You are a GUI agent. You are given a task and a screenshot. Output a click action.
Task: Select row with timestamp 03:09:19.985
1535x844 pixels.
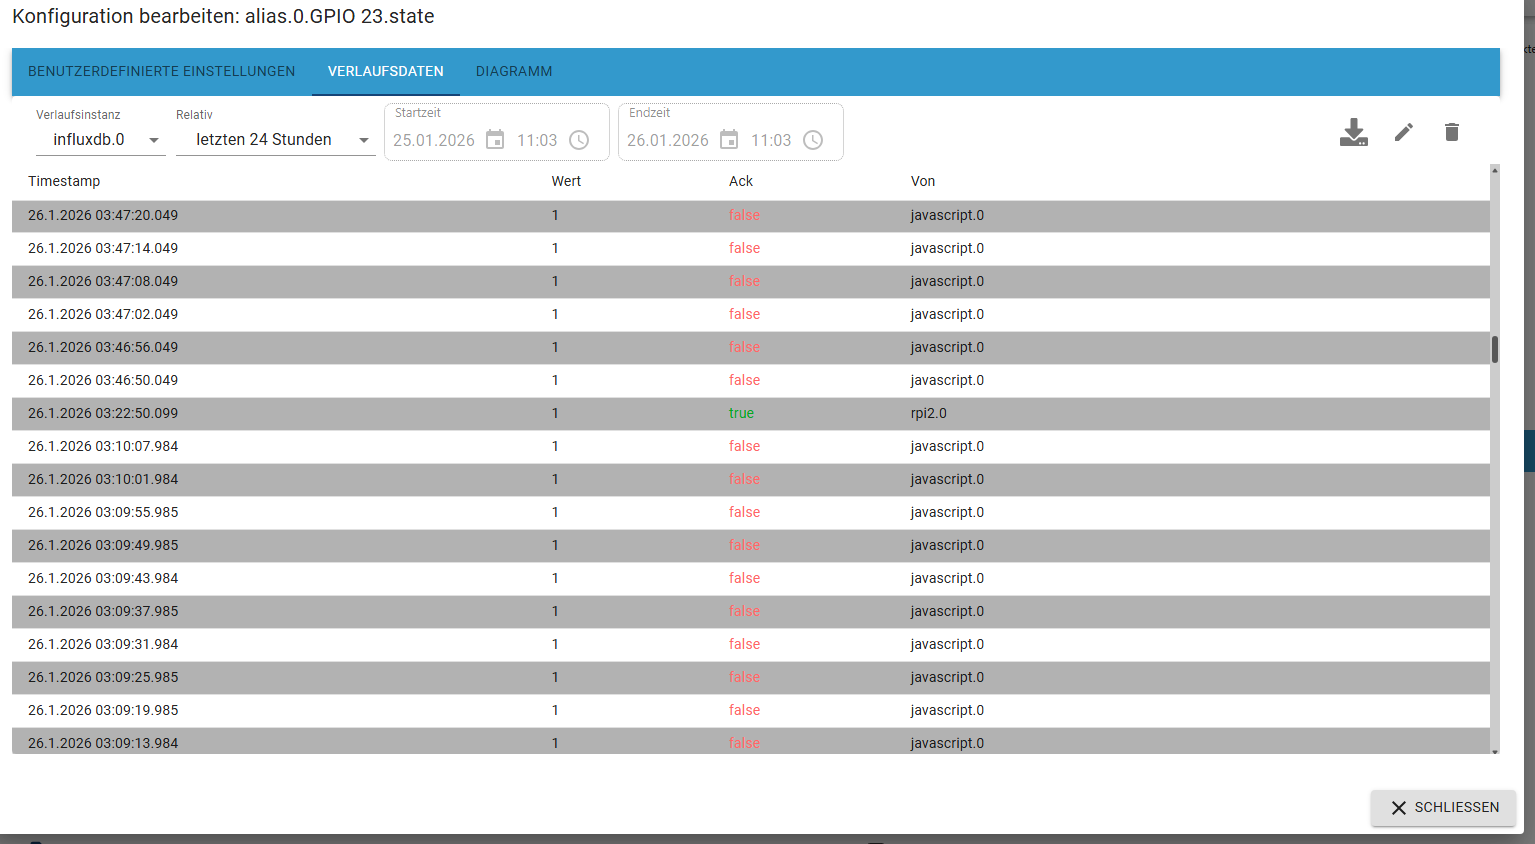pos(751,710)
